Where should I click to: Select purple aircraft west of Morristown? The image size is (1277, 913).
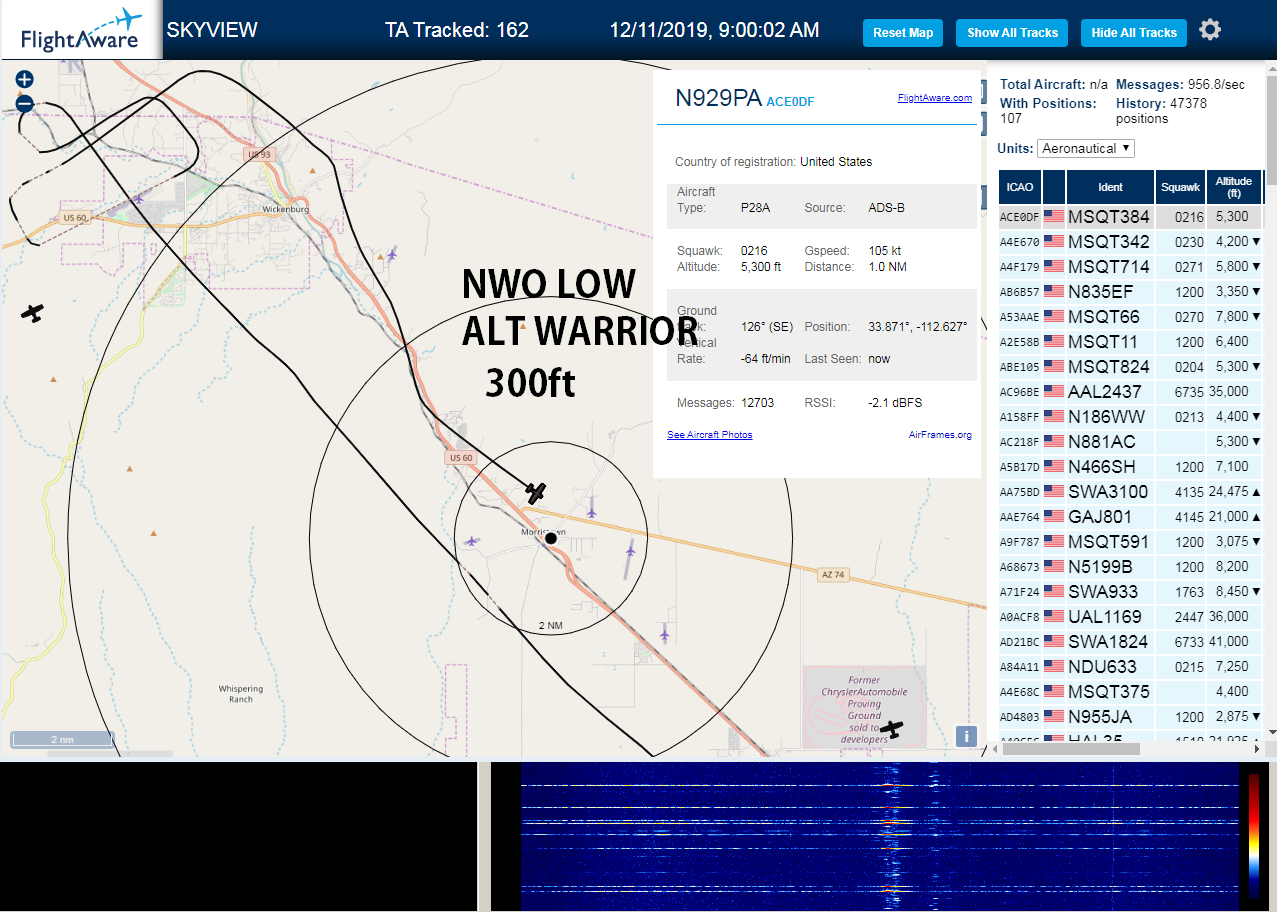tap(471, 541)
